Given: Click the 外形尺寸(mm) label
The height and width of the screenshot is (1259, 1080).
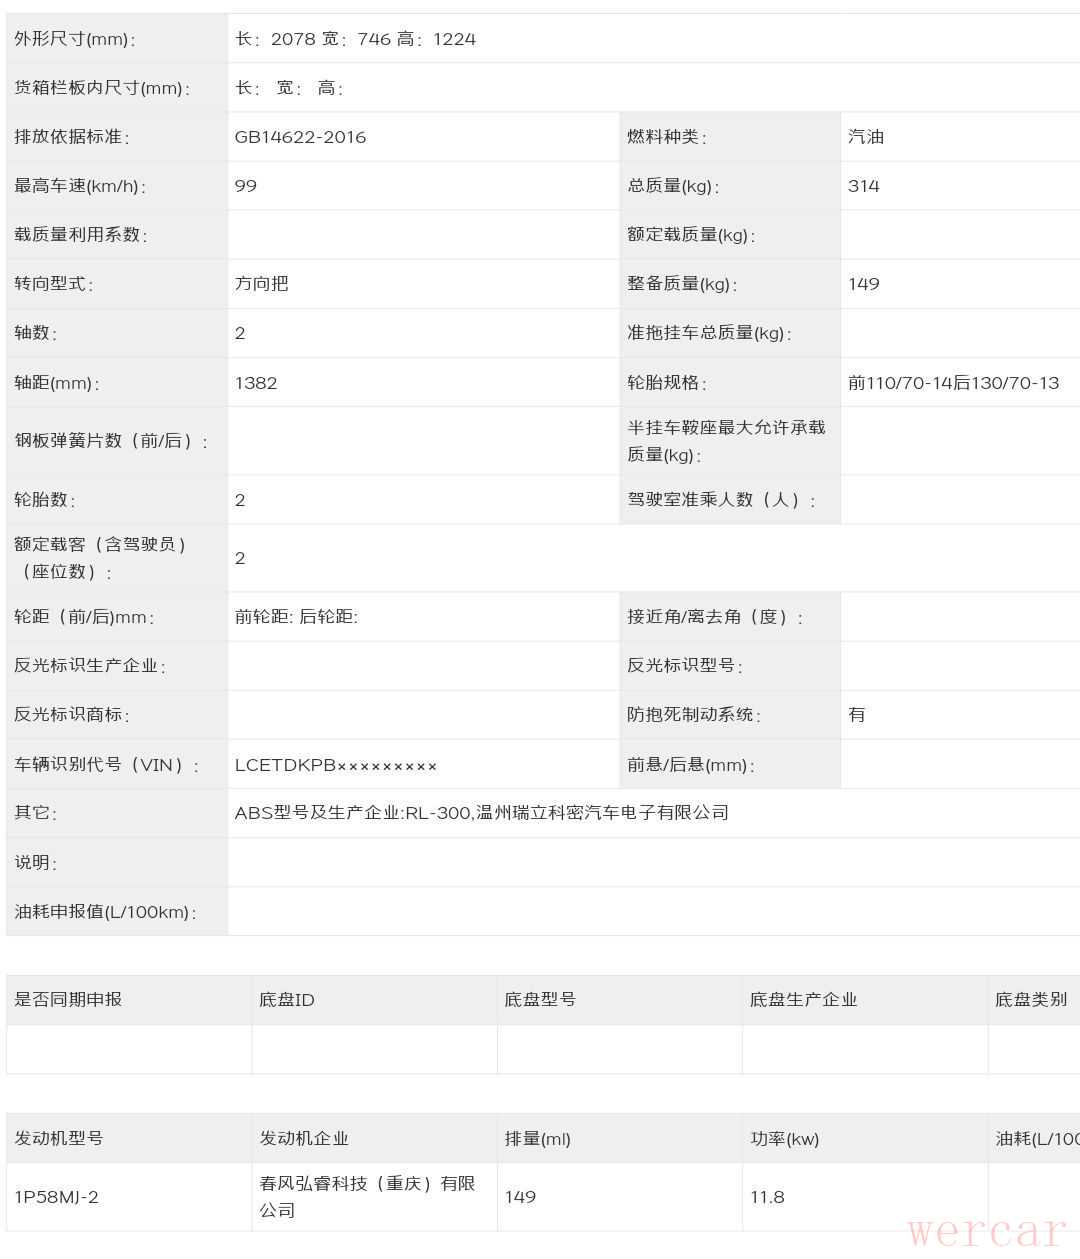Looking at the screenshot, I should [x=74, y=39].
